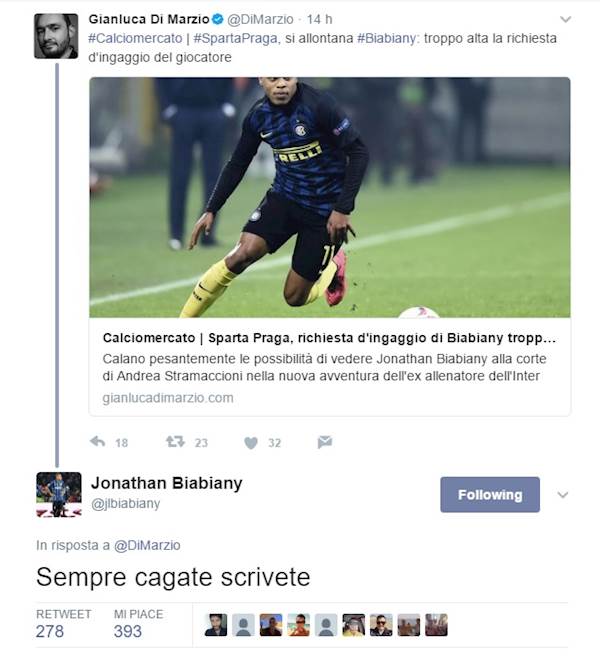Open the #Calciomercato hashtag
The width and height of the screenshot is (600, 664).
pos(135,38)
